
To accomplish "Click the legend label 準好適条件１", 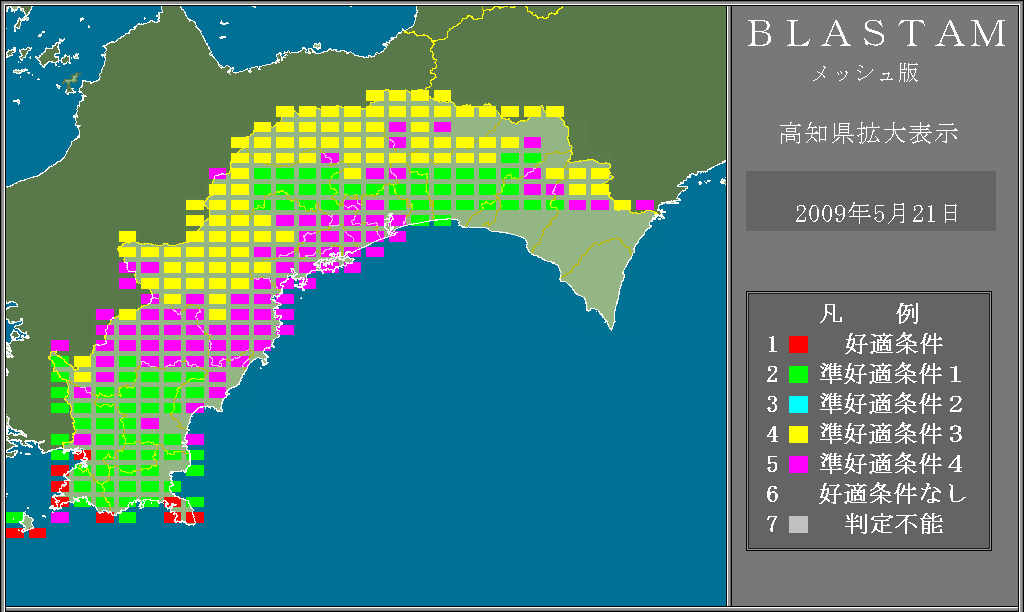I will [x=891, y=374].
